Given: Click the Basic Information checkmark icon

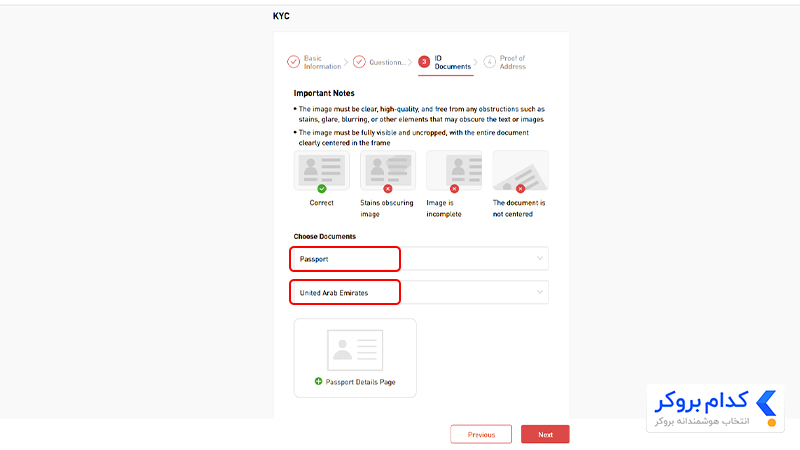Looking at the screenshot, I should tap(293, 62).
